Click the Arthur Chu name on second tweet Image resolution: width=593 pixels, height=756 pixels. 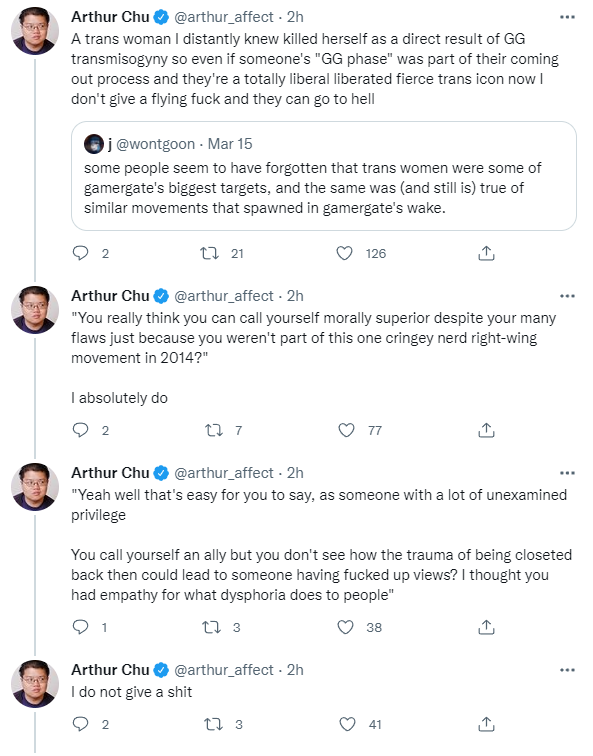[110, 296]
